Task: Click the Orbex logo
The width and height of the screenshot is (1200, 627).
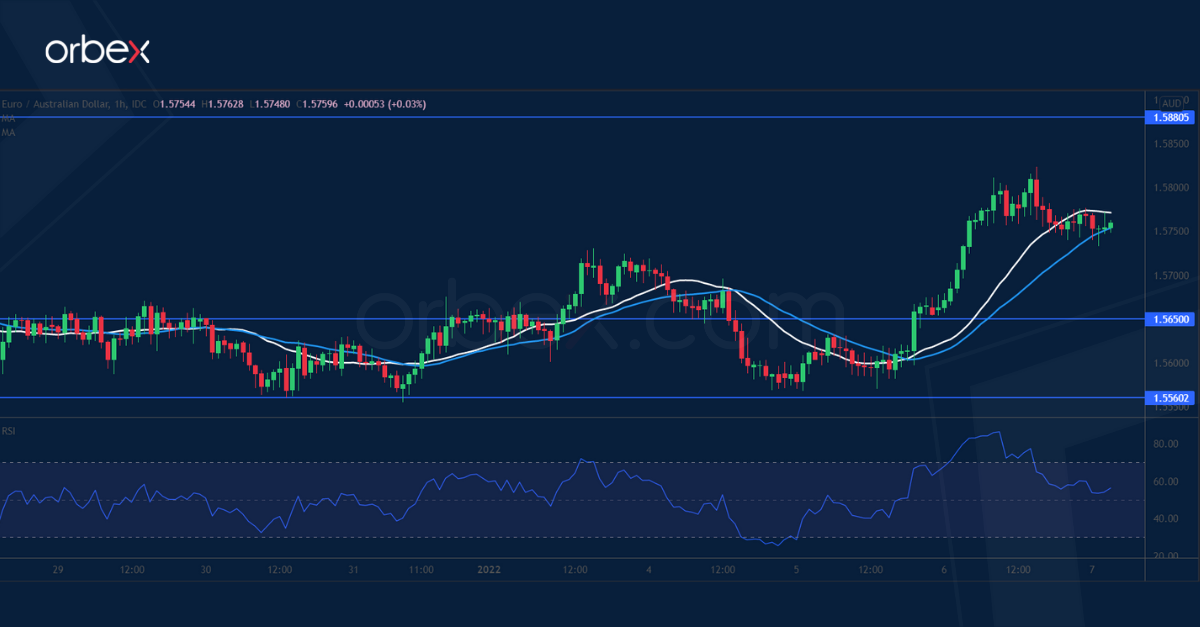Action: (97, 51)
